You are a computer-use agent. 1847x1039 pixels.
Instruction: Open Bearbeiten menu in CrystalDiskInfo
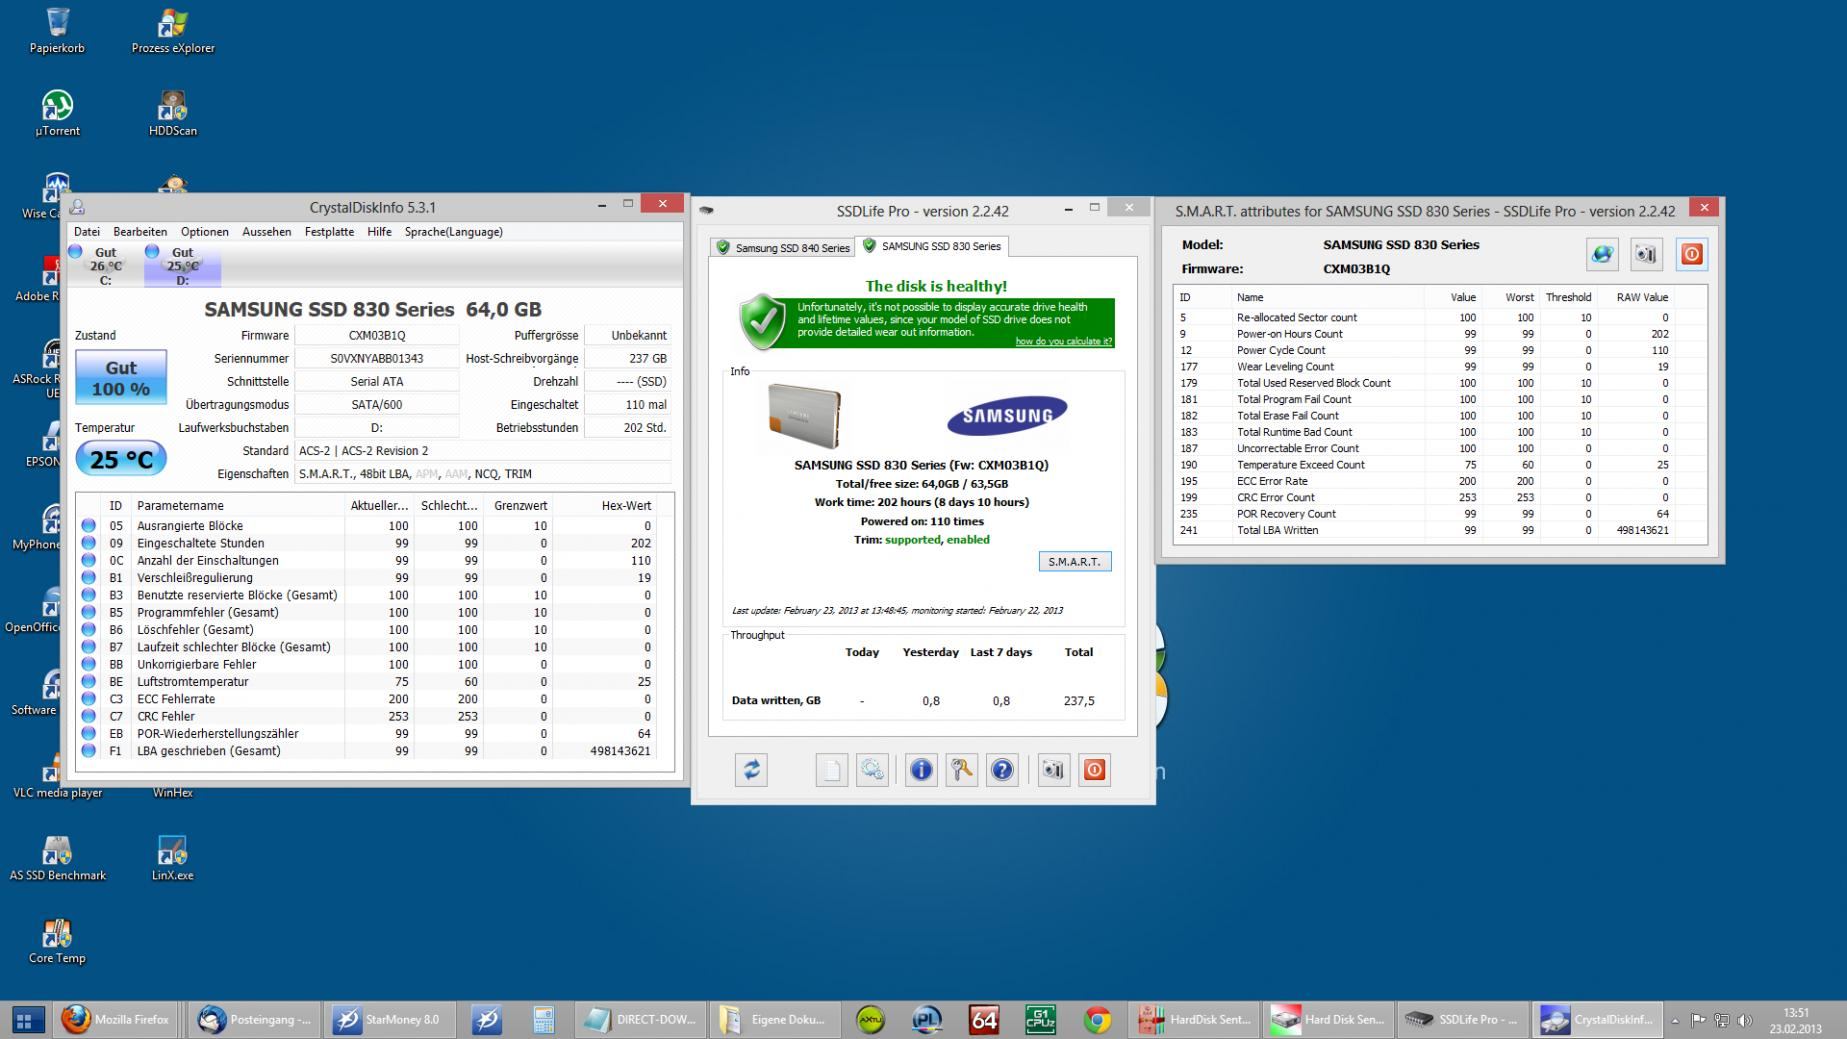tap(140, 231)
